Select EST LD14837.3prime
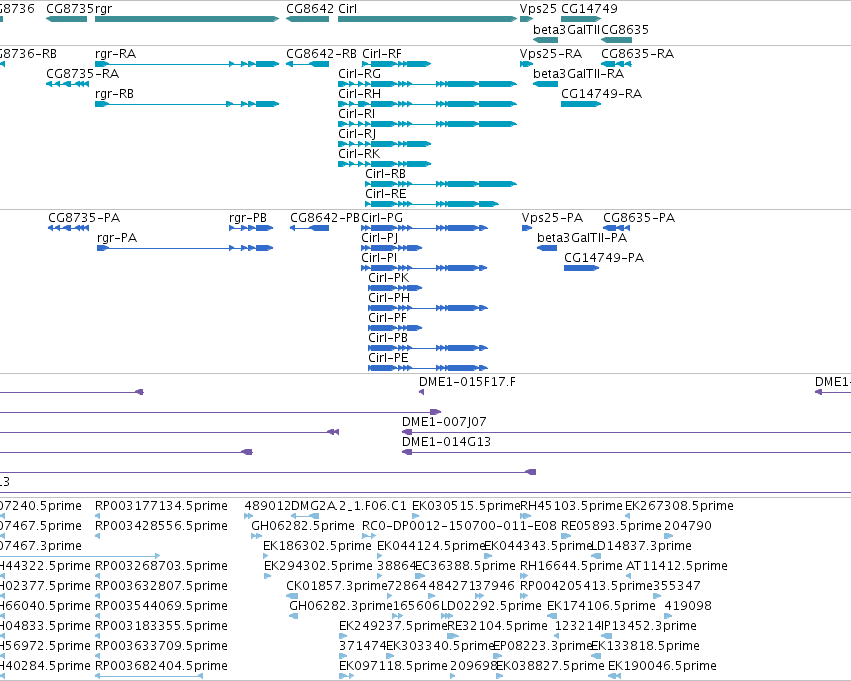This screenshot has width=851, height=681. coord(596,556)
